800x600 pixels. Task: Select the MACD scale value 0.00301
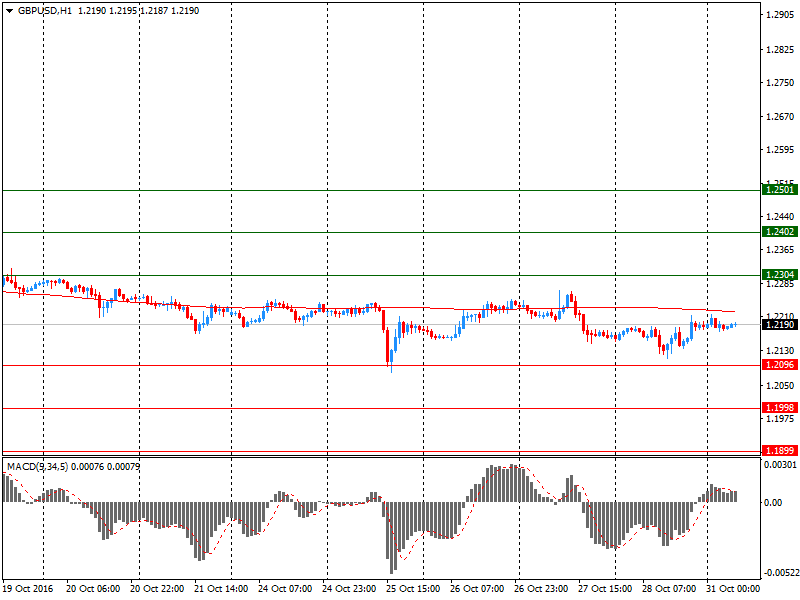pos(780,465)
